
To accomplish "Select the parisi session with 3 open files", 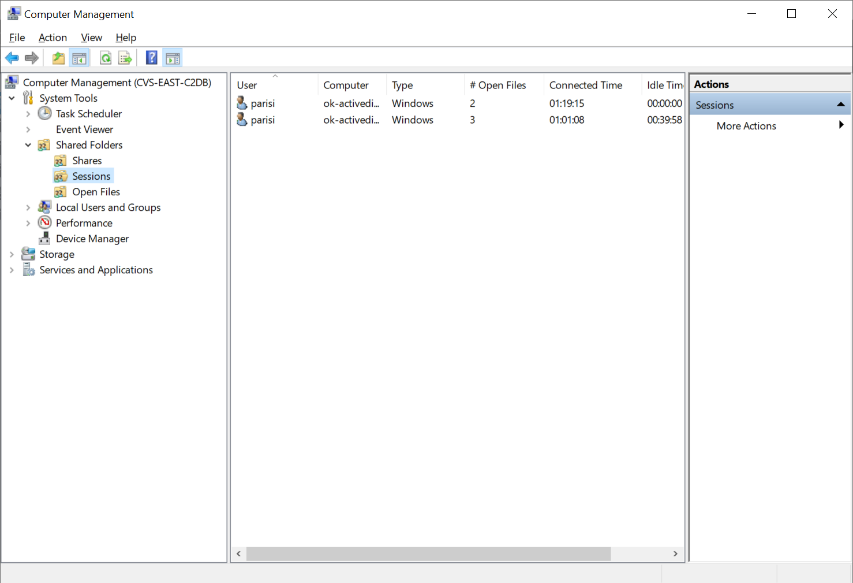I will pos(263,120).
